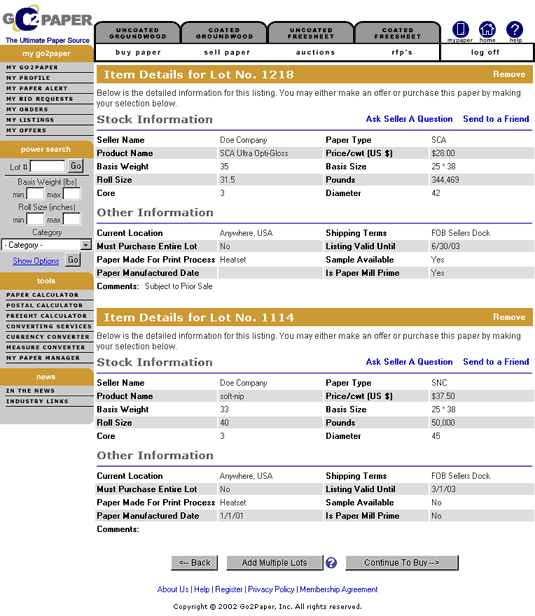The height and width of the screenshot is (616, 535).
Task: Click manufactured date 1/1/01
Action: (x=231, y=516)
